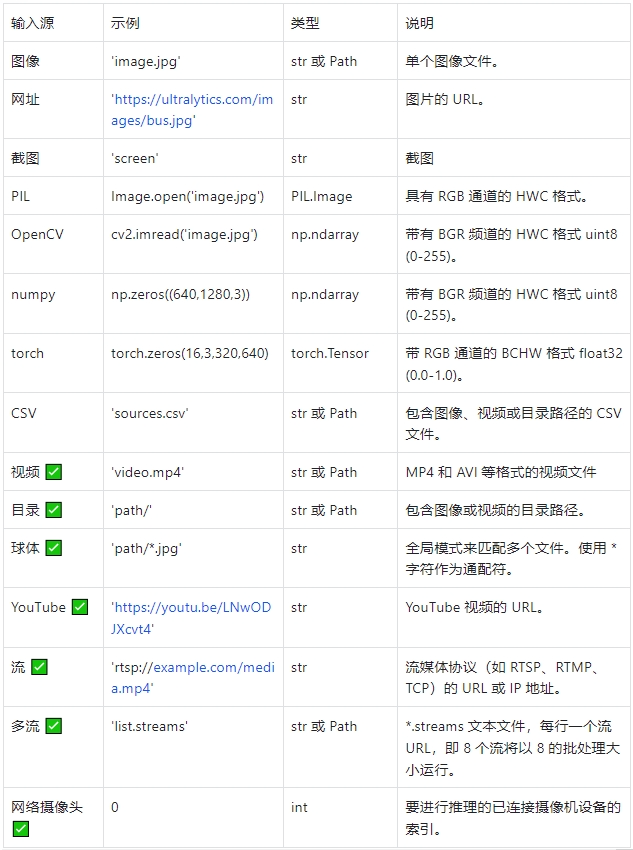Click the green checkmark next to 目录

54,510
